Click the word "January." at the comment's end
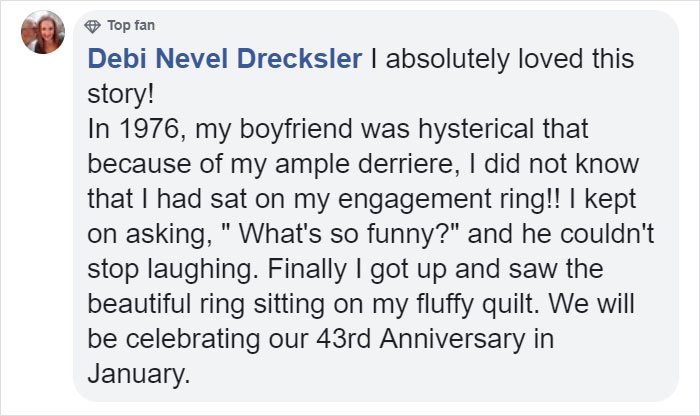Screen dimensions: 700x416 (x=139, y=374)
